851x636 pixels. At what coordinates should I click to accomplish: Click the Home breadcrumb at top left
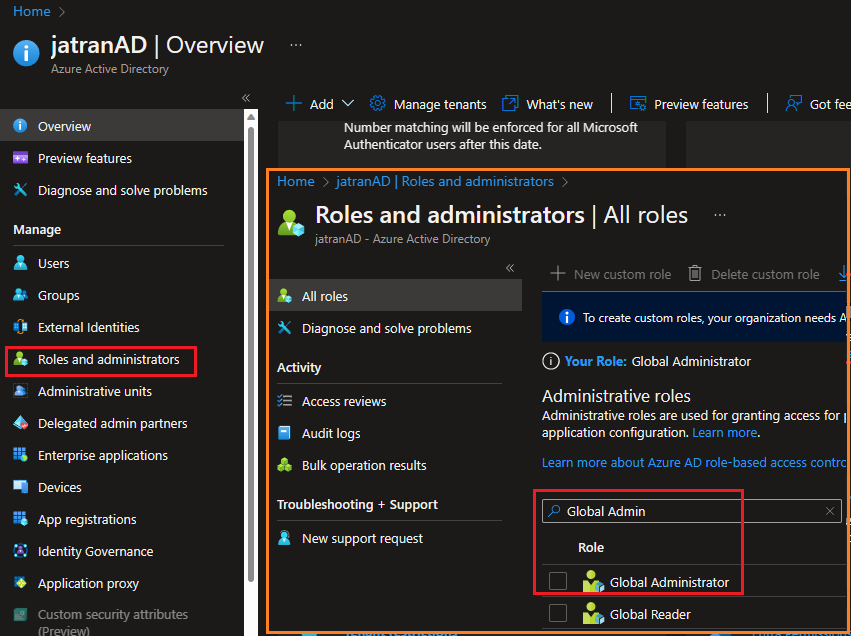[31, 11]
